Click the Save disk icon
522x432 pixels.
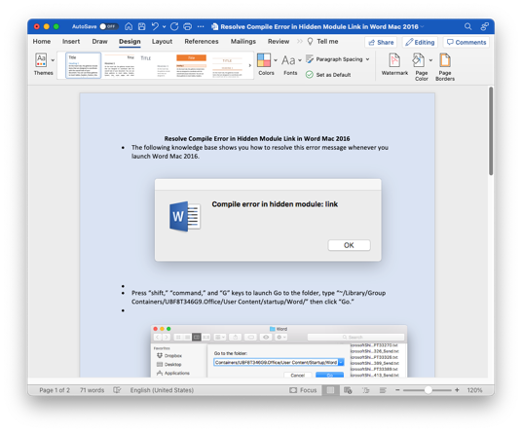pyautogui.click(x=142, y=26)
